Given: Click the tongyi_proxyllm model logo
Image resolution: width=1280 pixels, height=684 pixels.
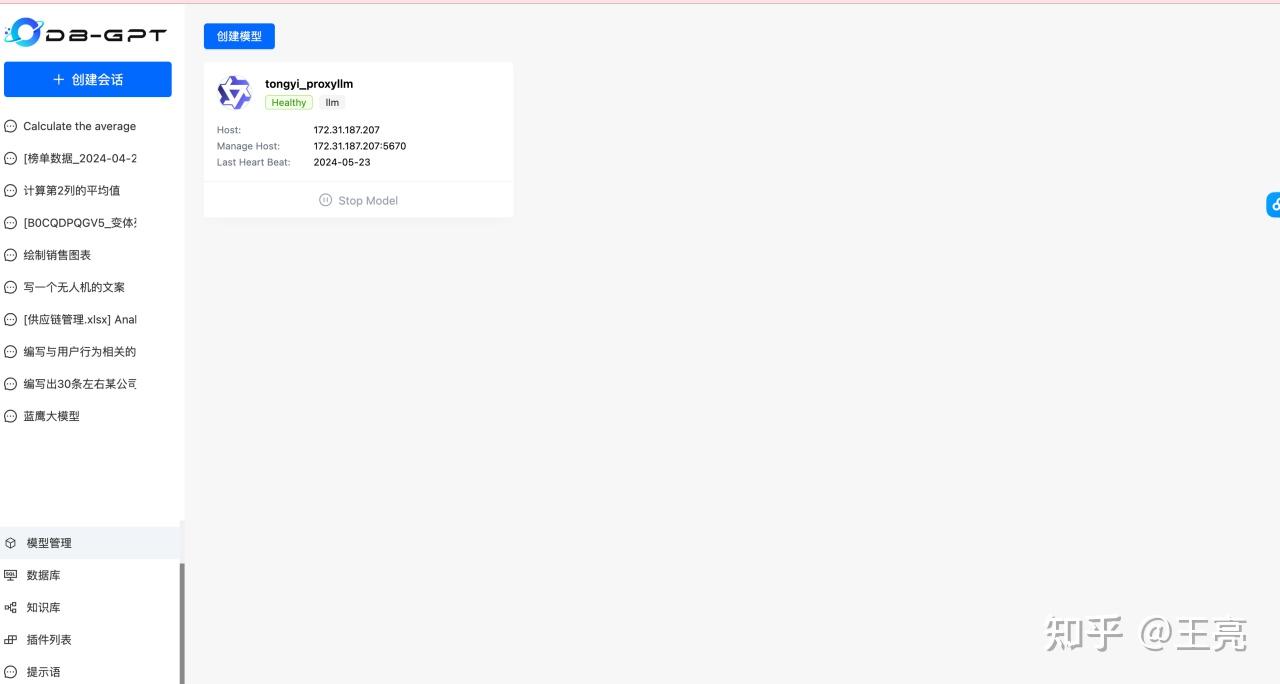Looking at the screenshot, I should pyautogui.click(x=235, y=93).
